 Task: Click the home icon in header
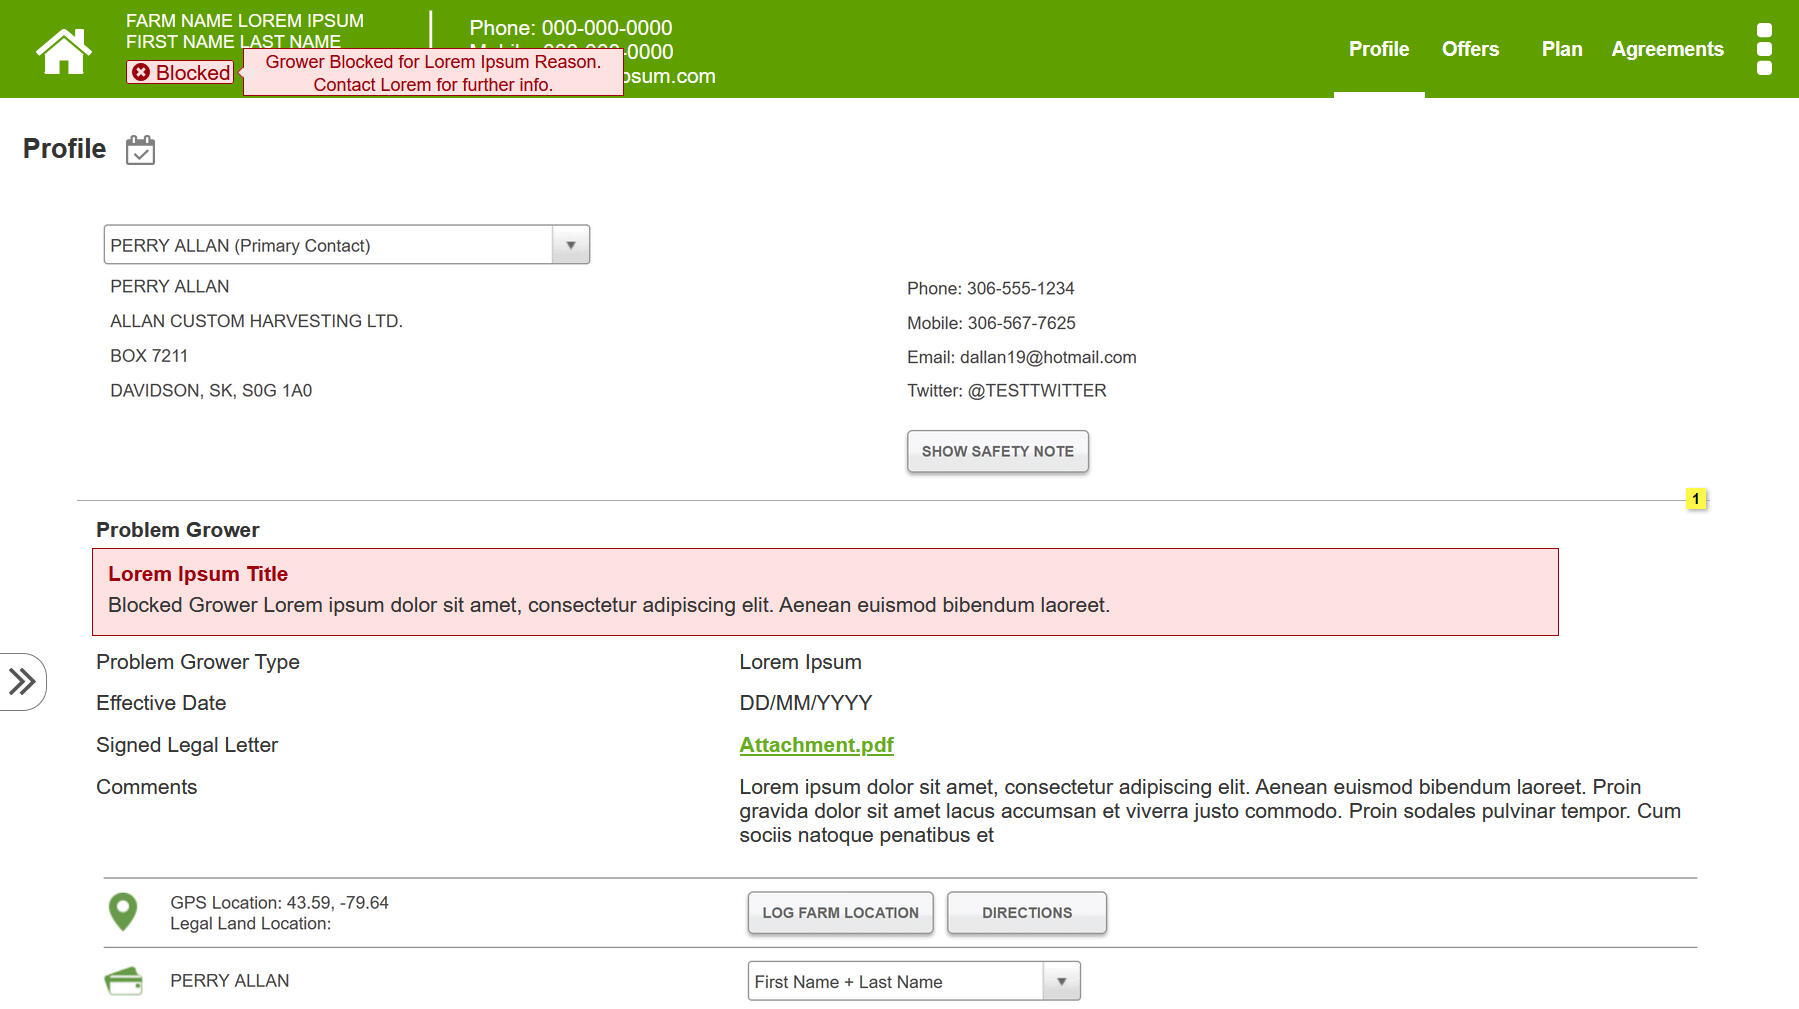pos(63,50)
